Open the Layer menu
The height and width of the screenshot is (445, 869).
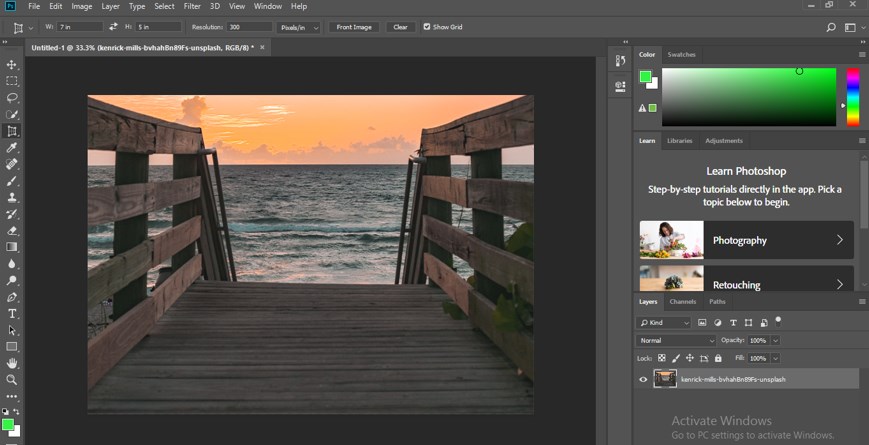(x=110, y=6)
